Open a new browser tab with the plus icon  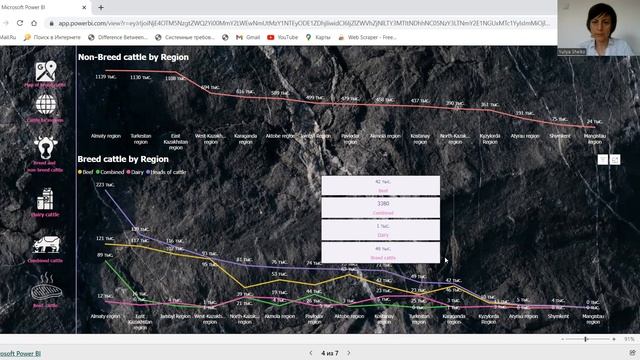click(x=101, y=7)
